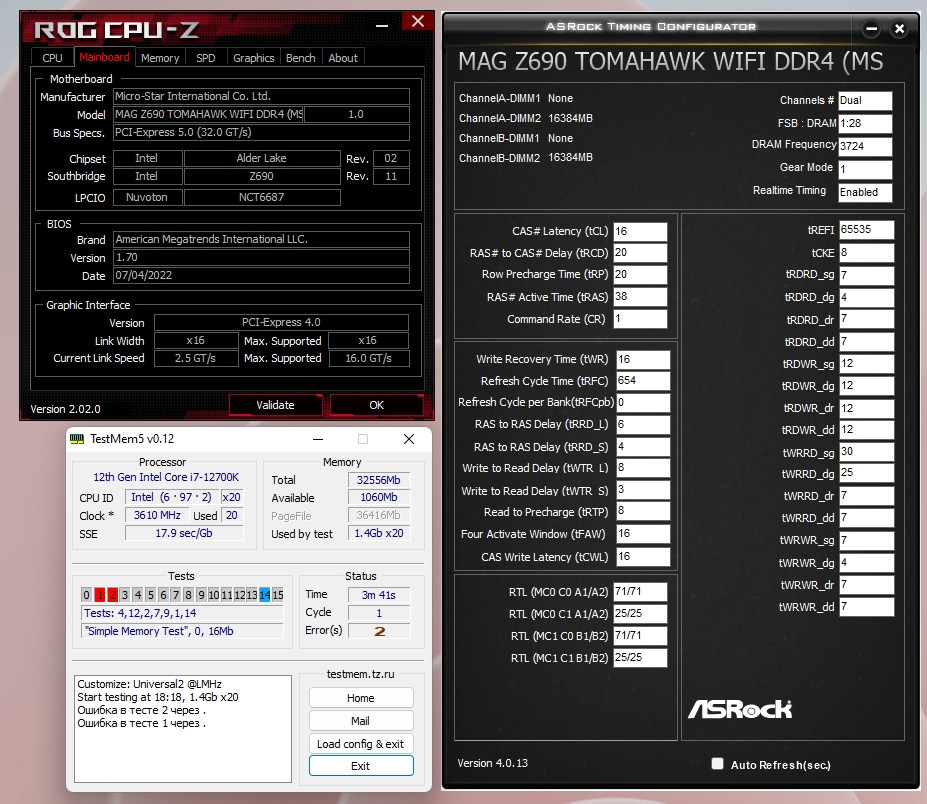Screen dimensions: 927x804
Task: Minimize ASRock Timing Configurator window
Action: click(x=871, y=28)
